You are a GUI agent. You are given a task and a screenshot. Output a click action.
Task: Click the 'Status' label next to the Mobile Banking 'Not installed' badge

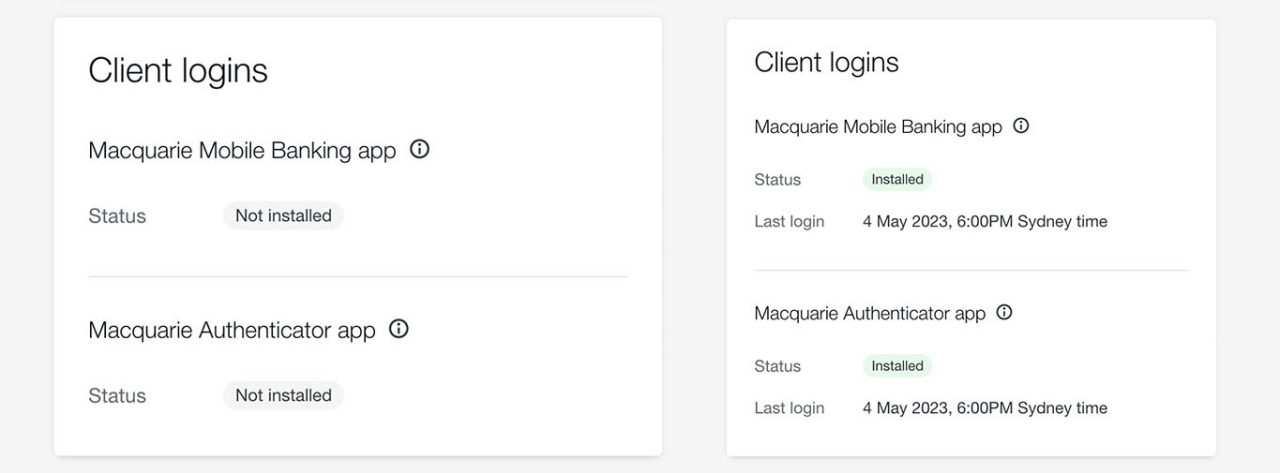click(x=117, y=216)
